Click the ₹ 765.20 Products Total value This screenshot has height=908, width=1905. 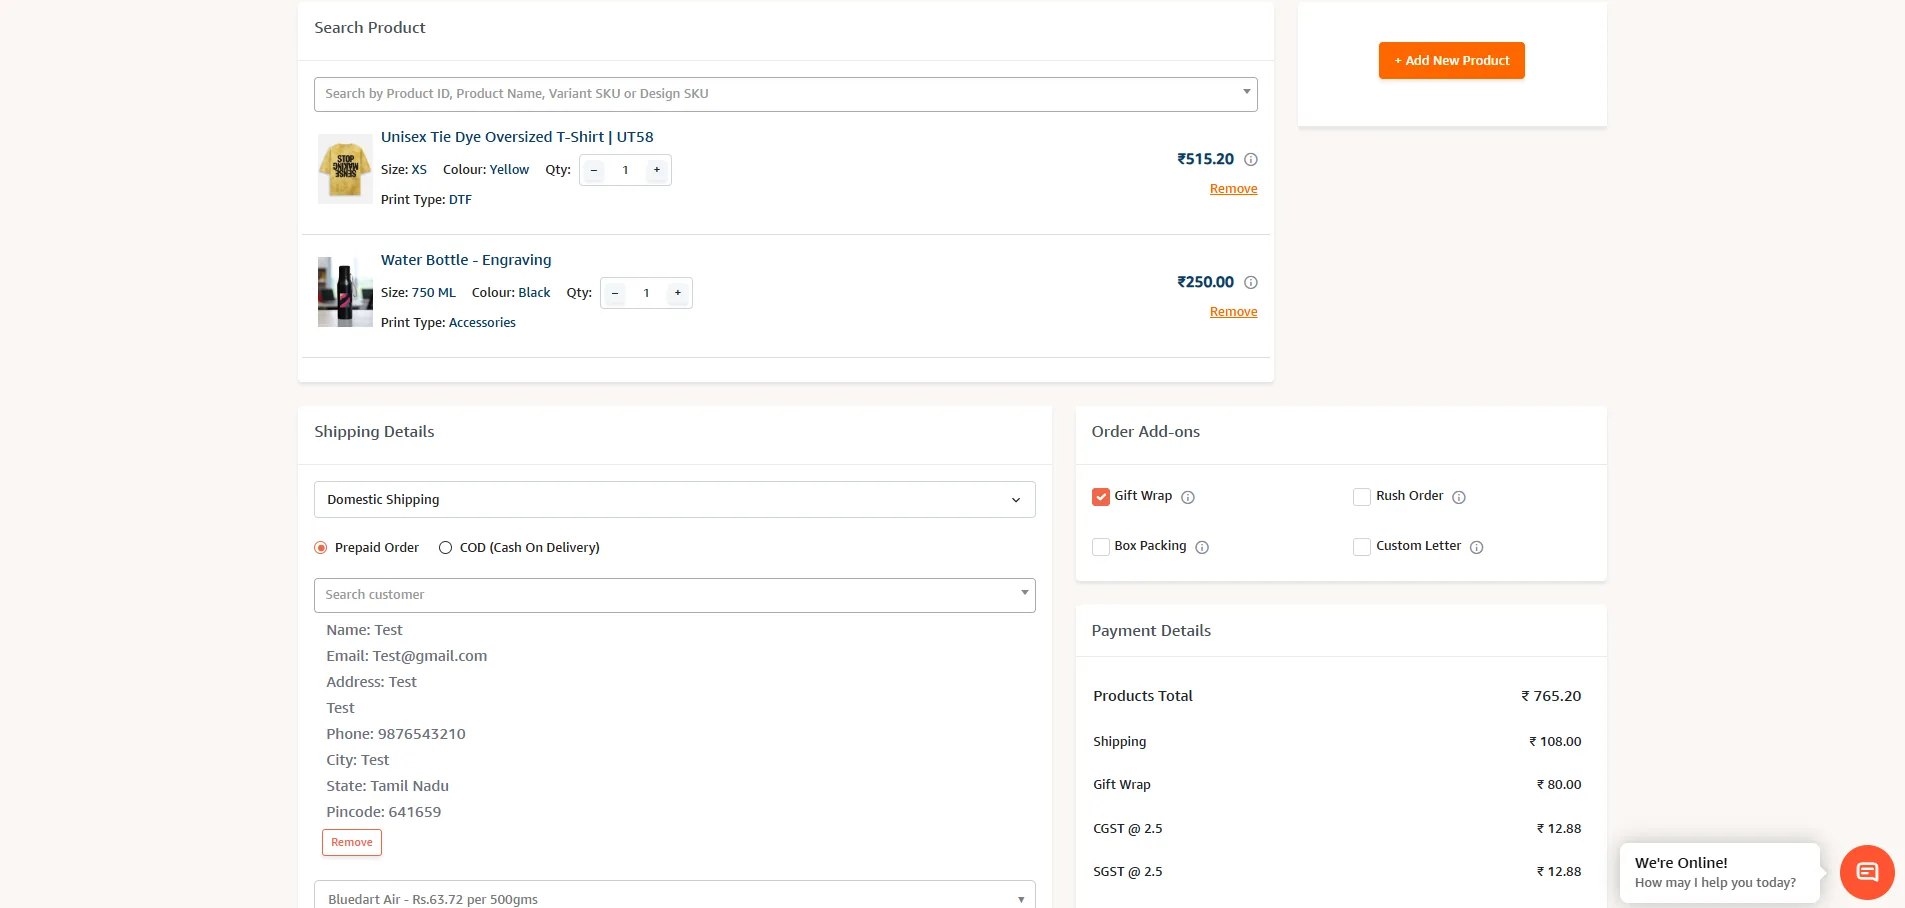pyautogui.click(x=1551, y=696)
